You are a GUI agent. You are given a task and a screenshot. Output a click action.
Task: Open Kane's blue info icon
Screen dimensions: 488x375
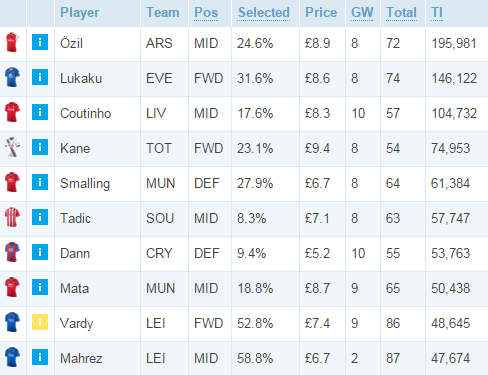[40, 147]
